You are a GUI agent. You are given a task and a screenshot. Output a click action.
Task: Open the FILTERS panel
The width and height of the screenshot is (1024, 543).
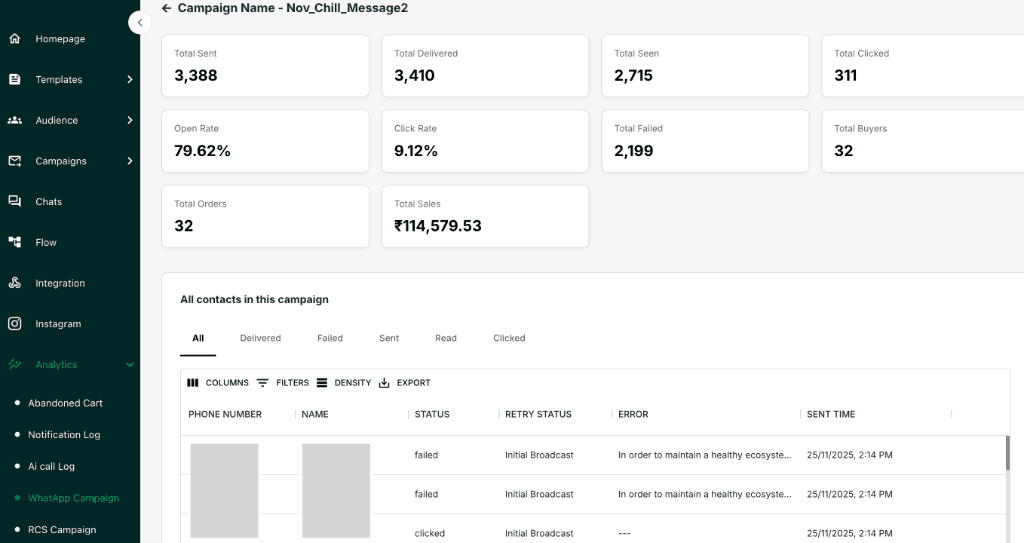(x=283, y=383)
